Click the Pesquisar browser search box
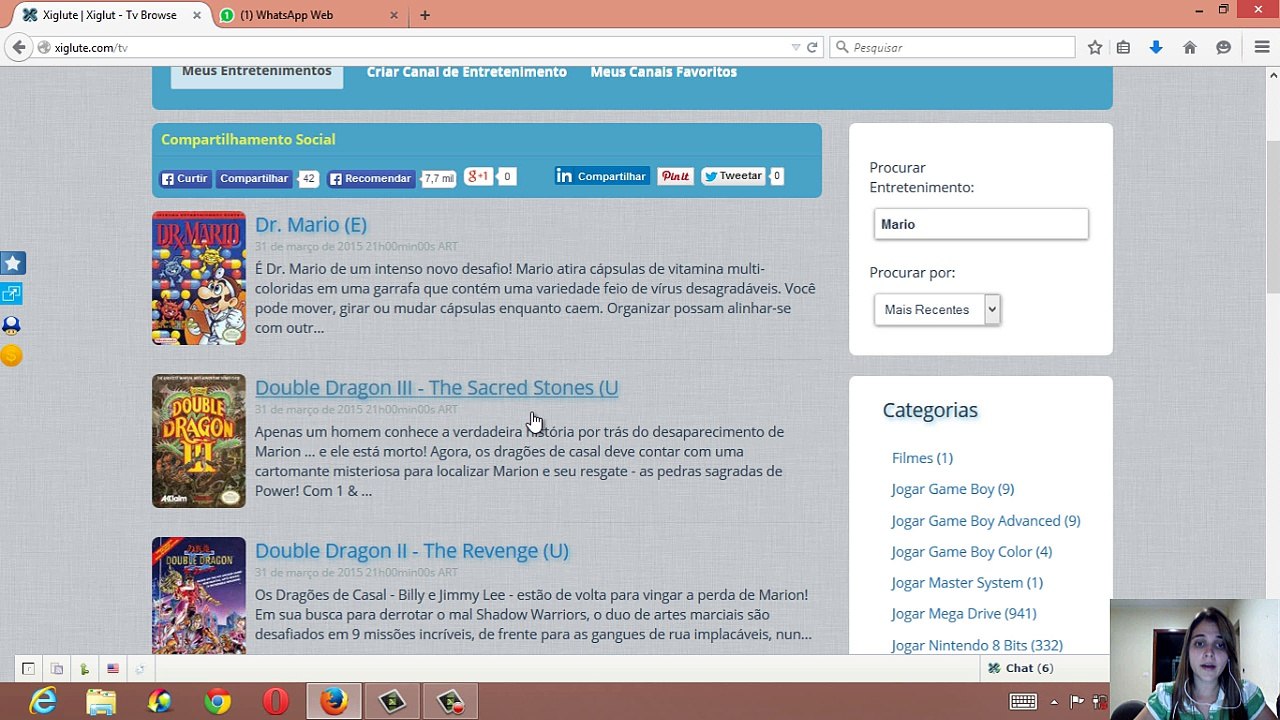 952,47
